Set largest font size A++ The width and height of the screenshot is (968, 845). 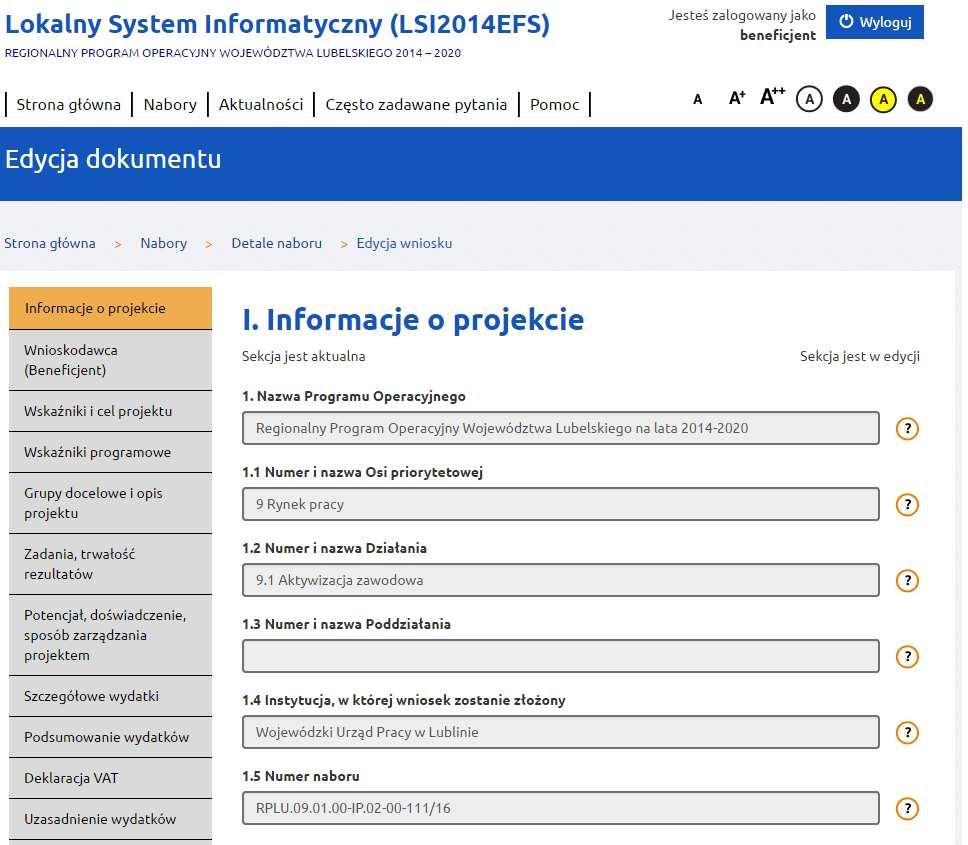click(x=772, y=96)
